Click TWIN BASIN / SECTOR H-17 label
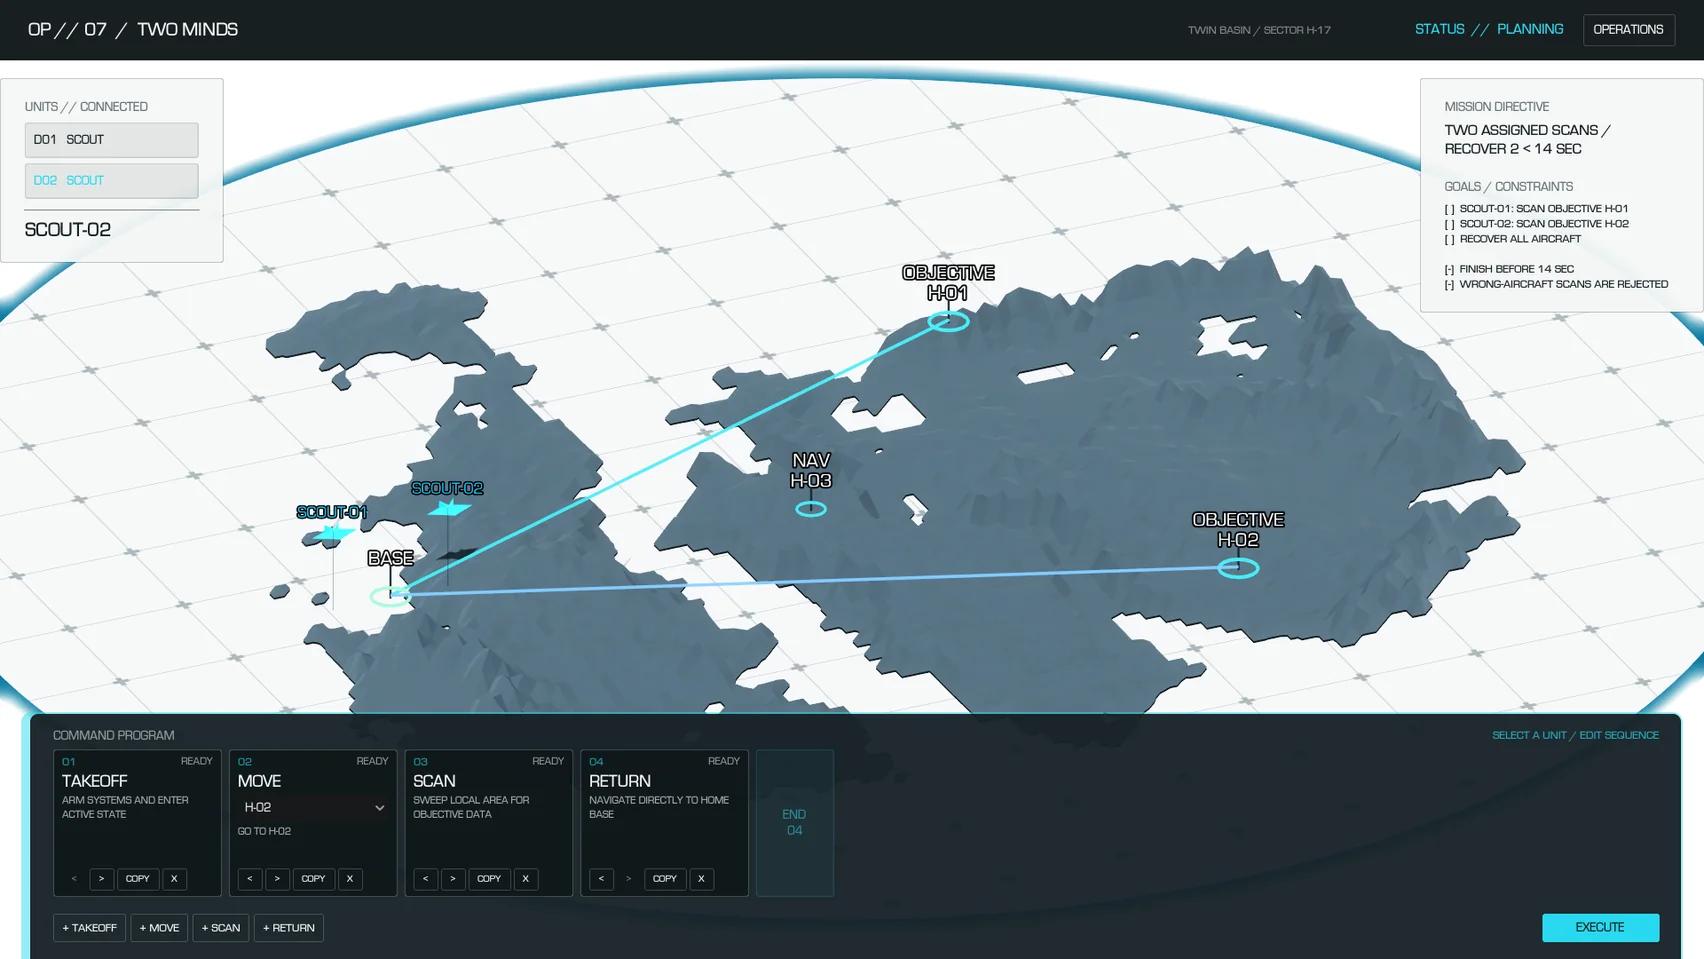The width and height of the screenshot is (1704, 959). coord(1259,30)
